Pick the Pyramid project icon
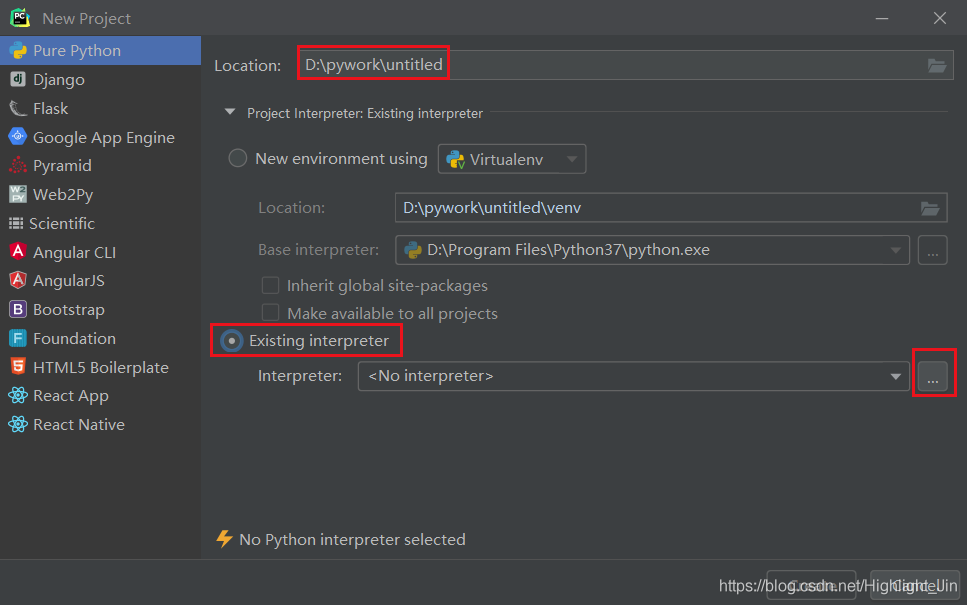Screen dimensions: 967x605 click(x=17, y=165)
